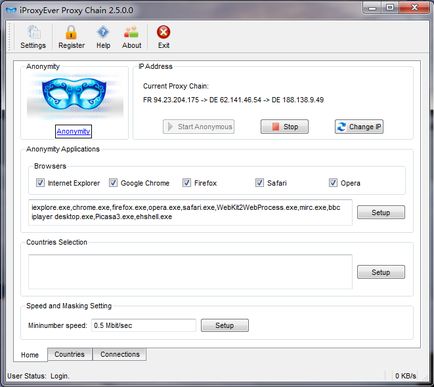Click the Start Anonymous button

click(x=199, y=127)
